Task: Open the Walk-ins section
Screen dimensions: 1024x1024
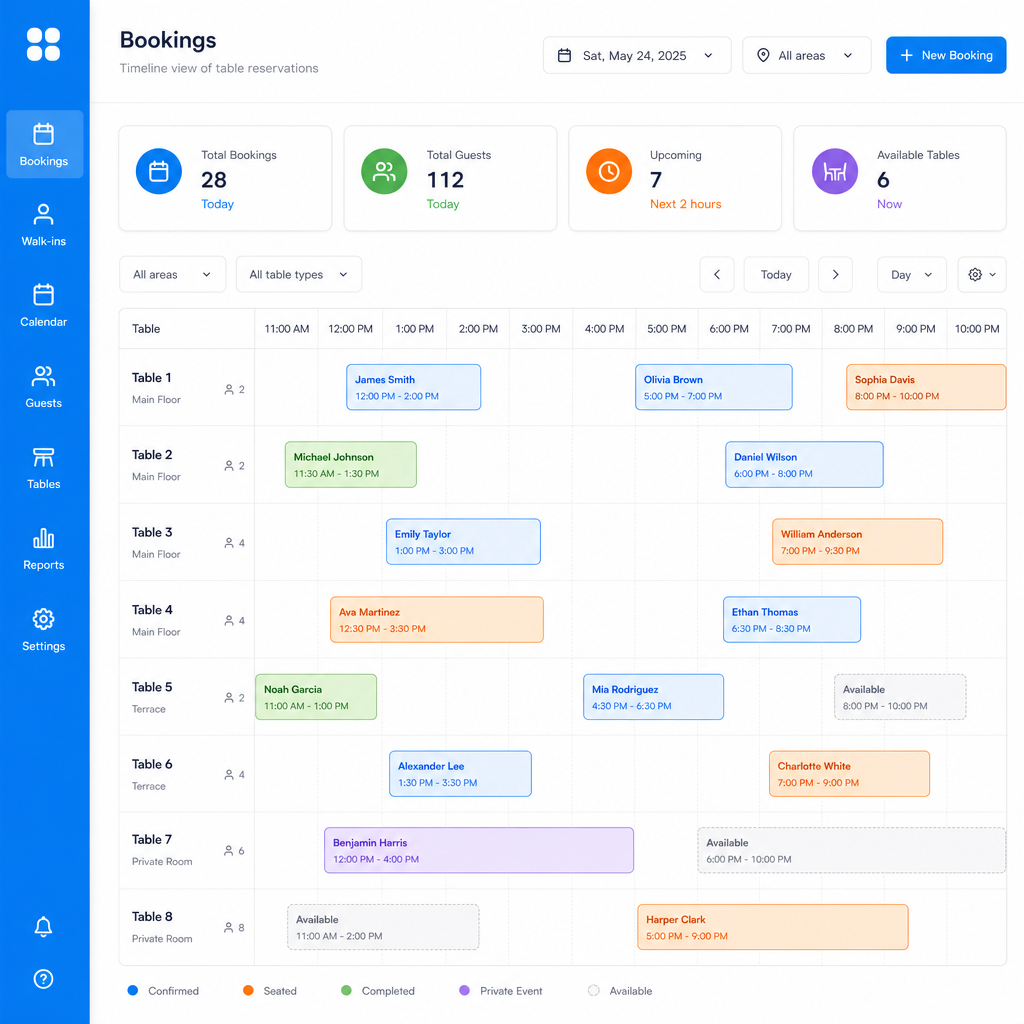Action: [x=44, y=225]
